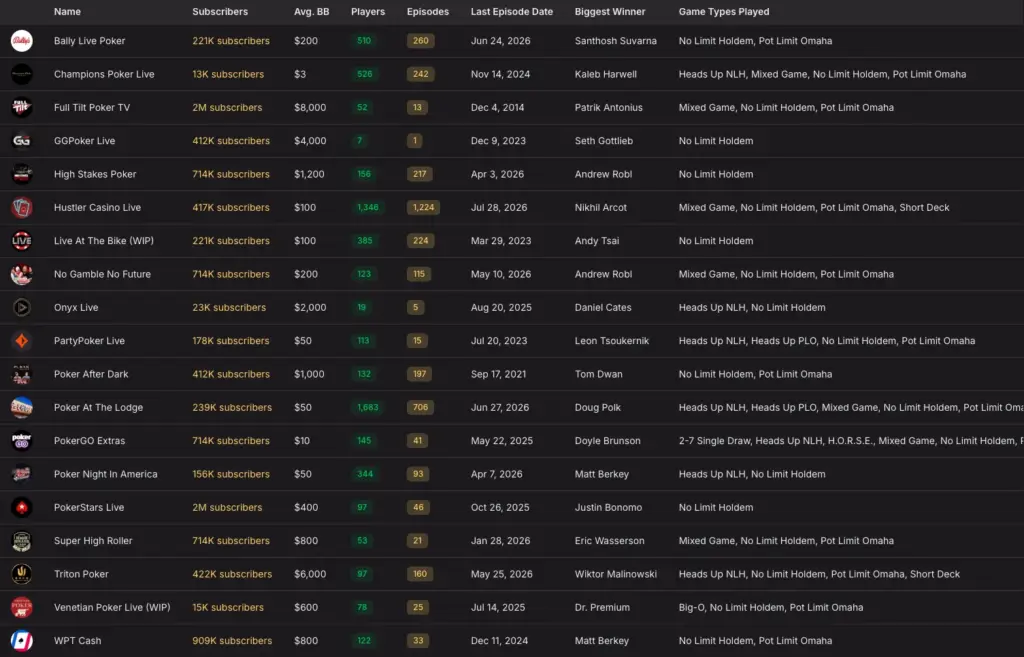Click the $6,000 average big blind value
This screenshot has height=657, width=1024.
[310, 573]
